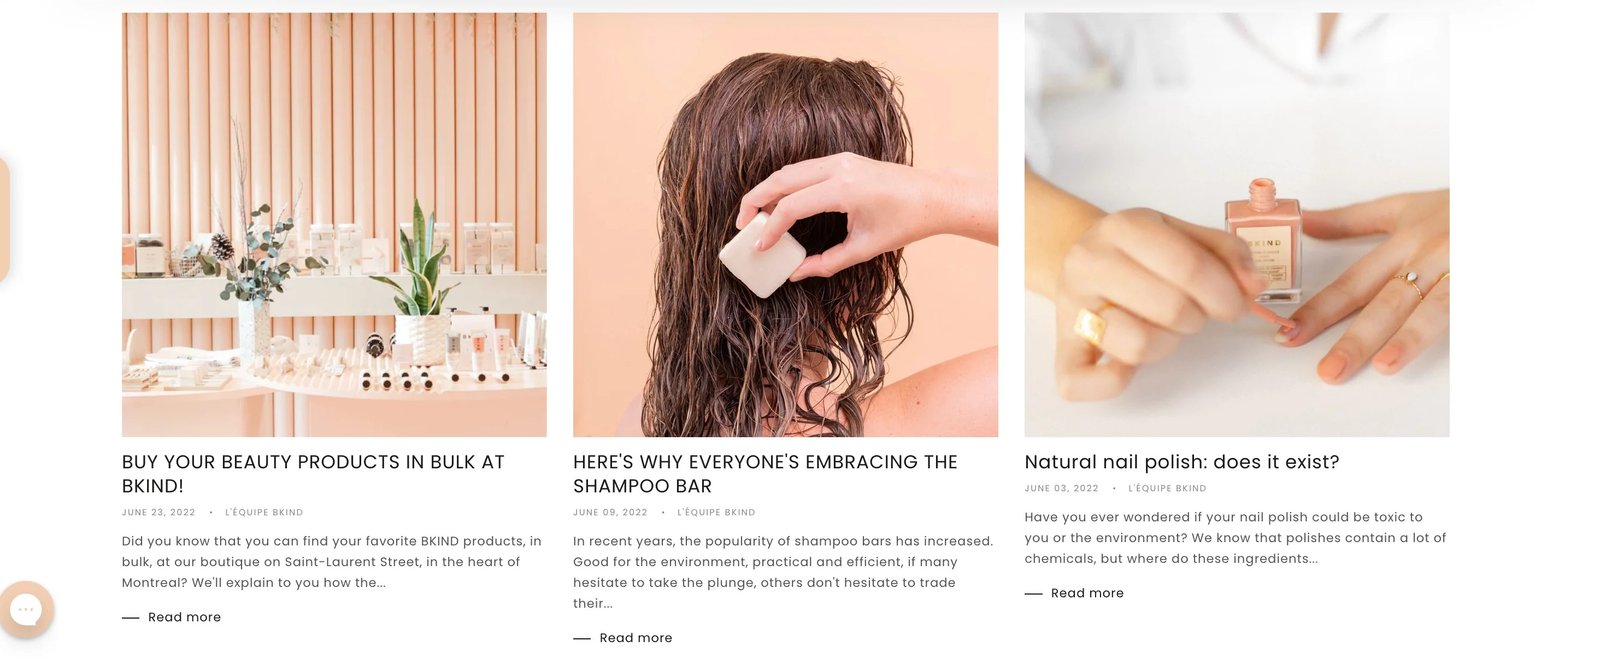Click L'ÉQUIPE BKIND author on nail polish article
This screenshot has width=1600, height=664.
1167,488
